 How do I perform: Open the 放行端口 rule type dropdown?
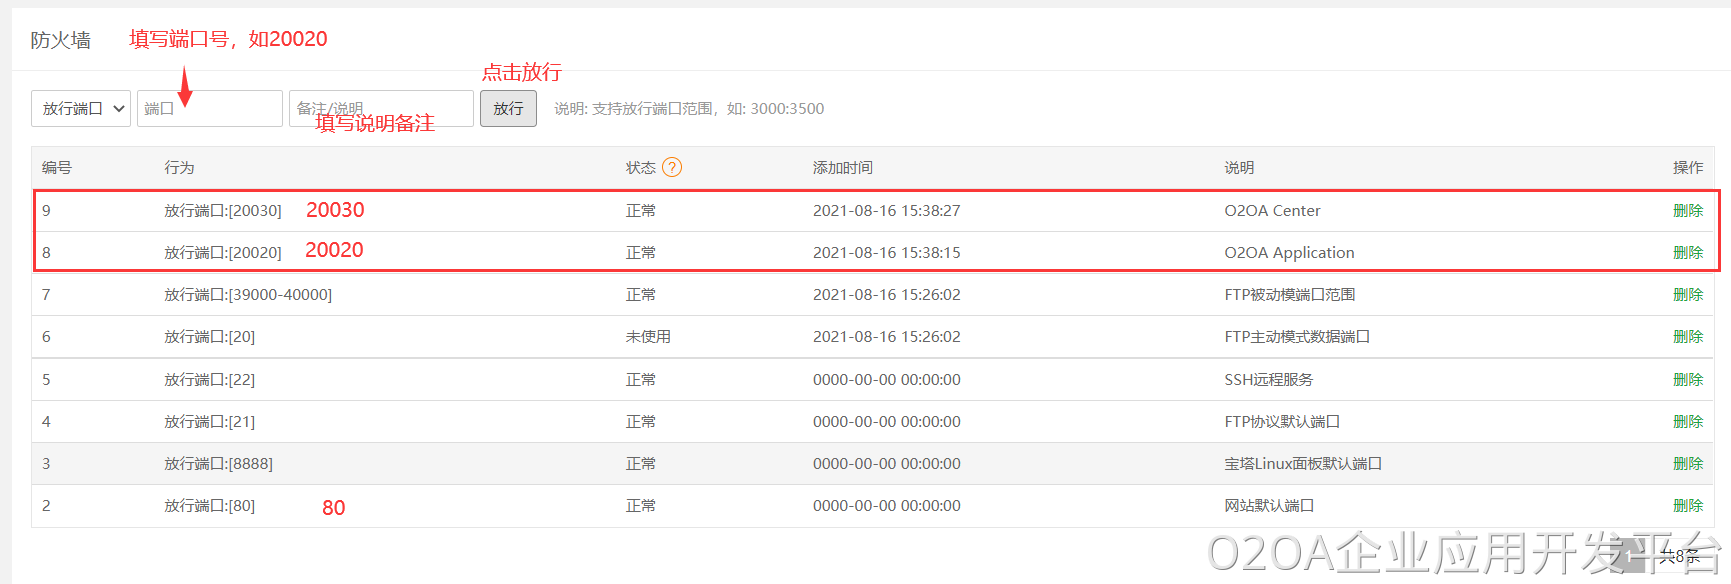pos(81,108)
